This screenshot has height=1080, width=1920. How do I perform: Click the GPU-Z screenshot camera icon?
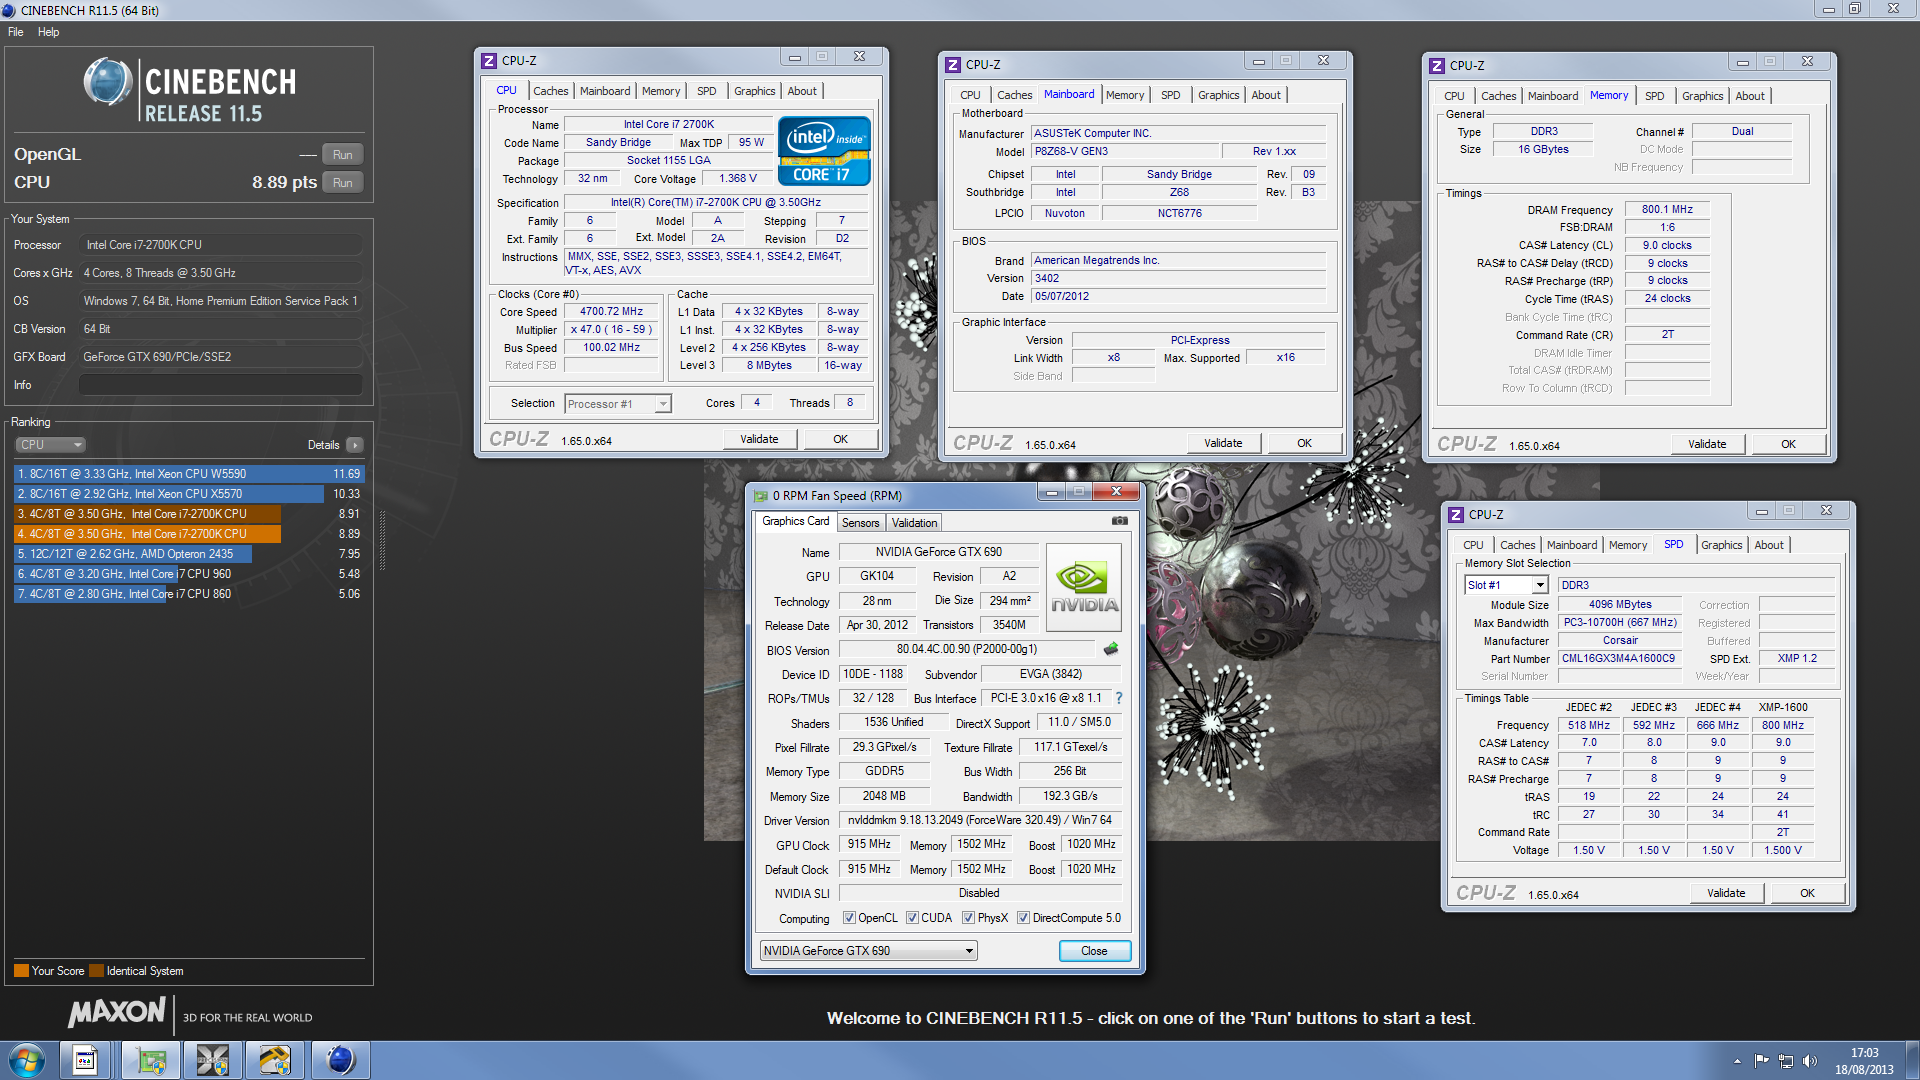point(1120,521)
